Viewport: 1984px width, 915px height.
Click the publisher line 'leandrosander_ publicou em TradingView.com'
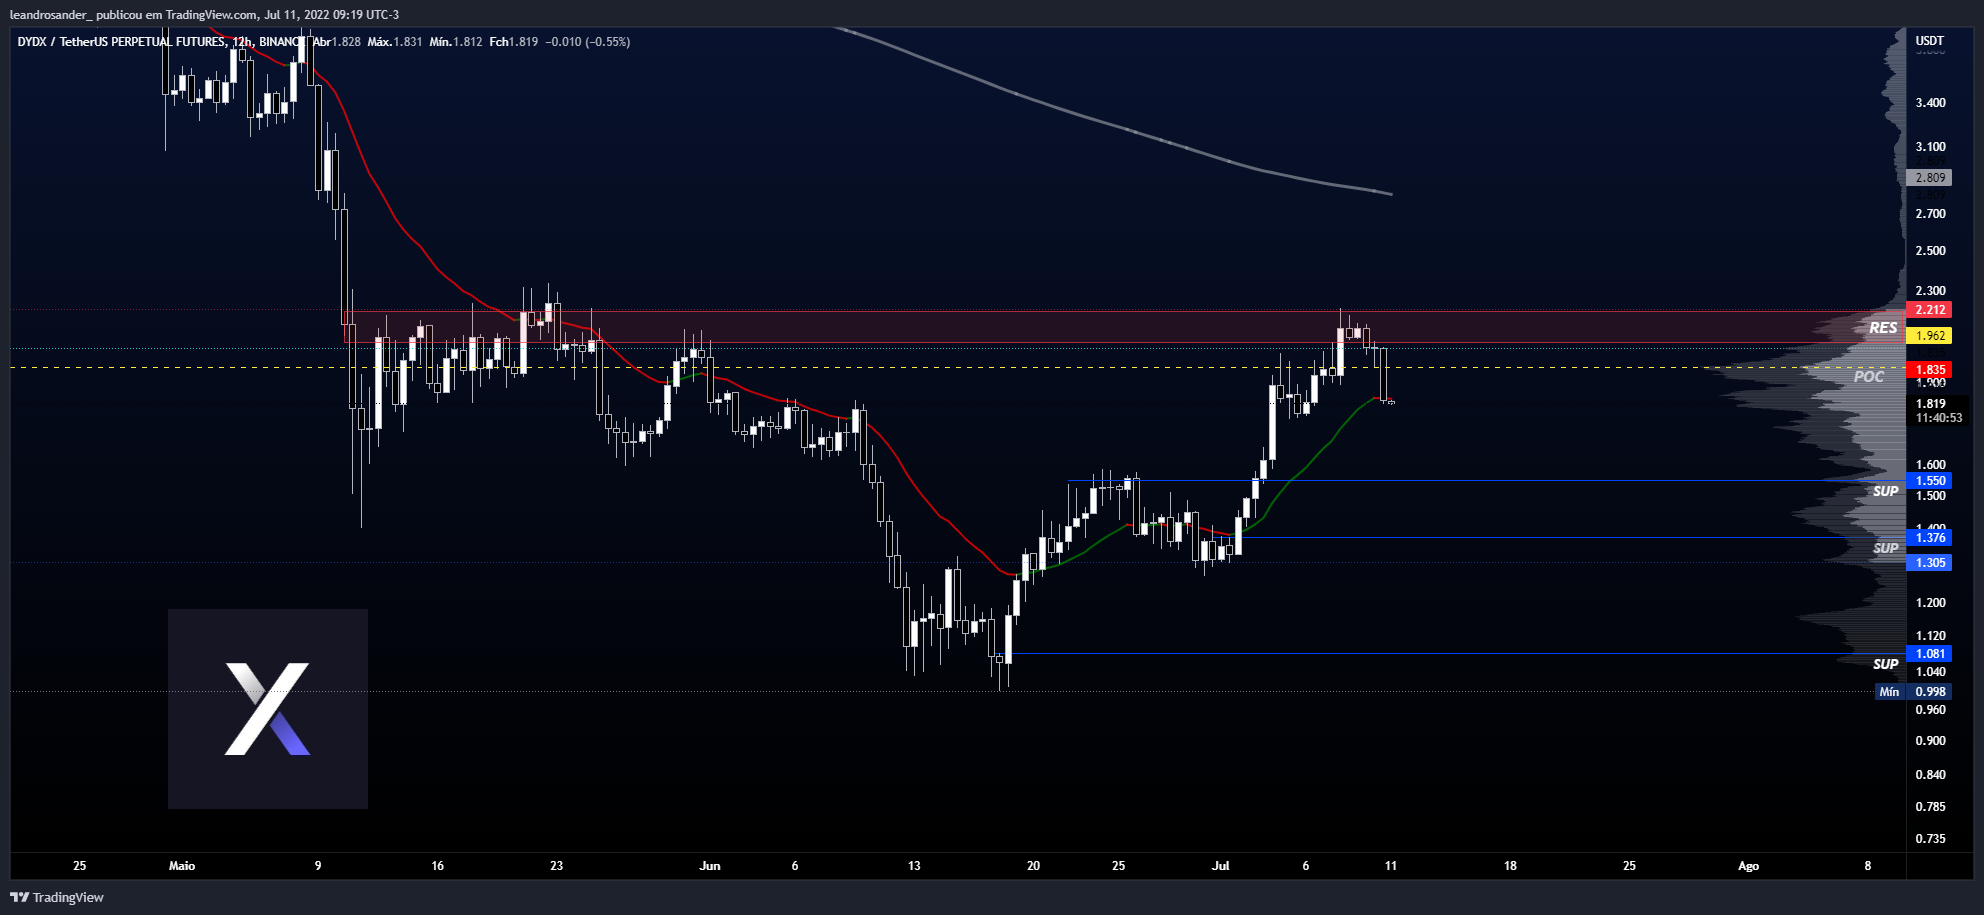coord(133,14)
